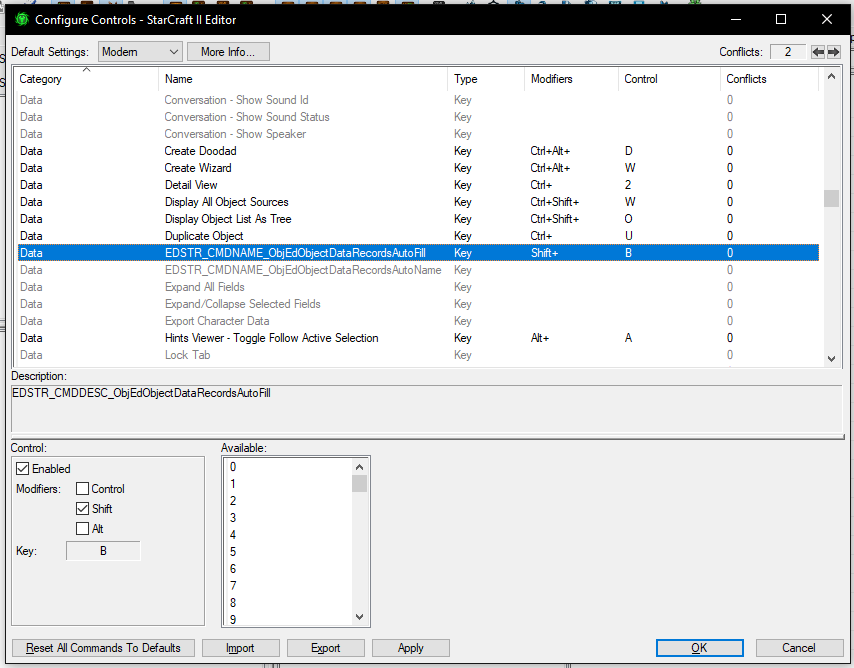Check the Alt modifier checkbox
The width and height of the screenshot is (854, 668).
(x=82, y=529)
